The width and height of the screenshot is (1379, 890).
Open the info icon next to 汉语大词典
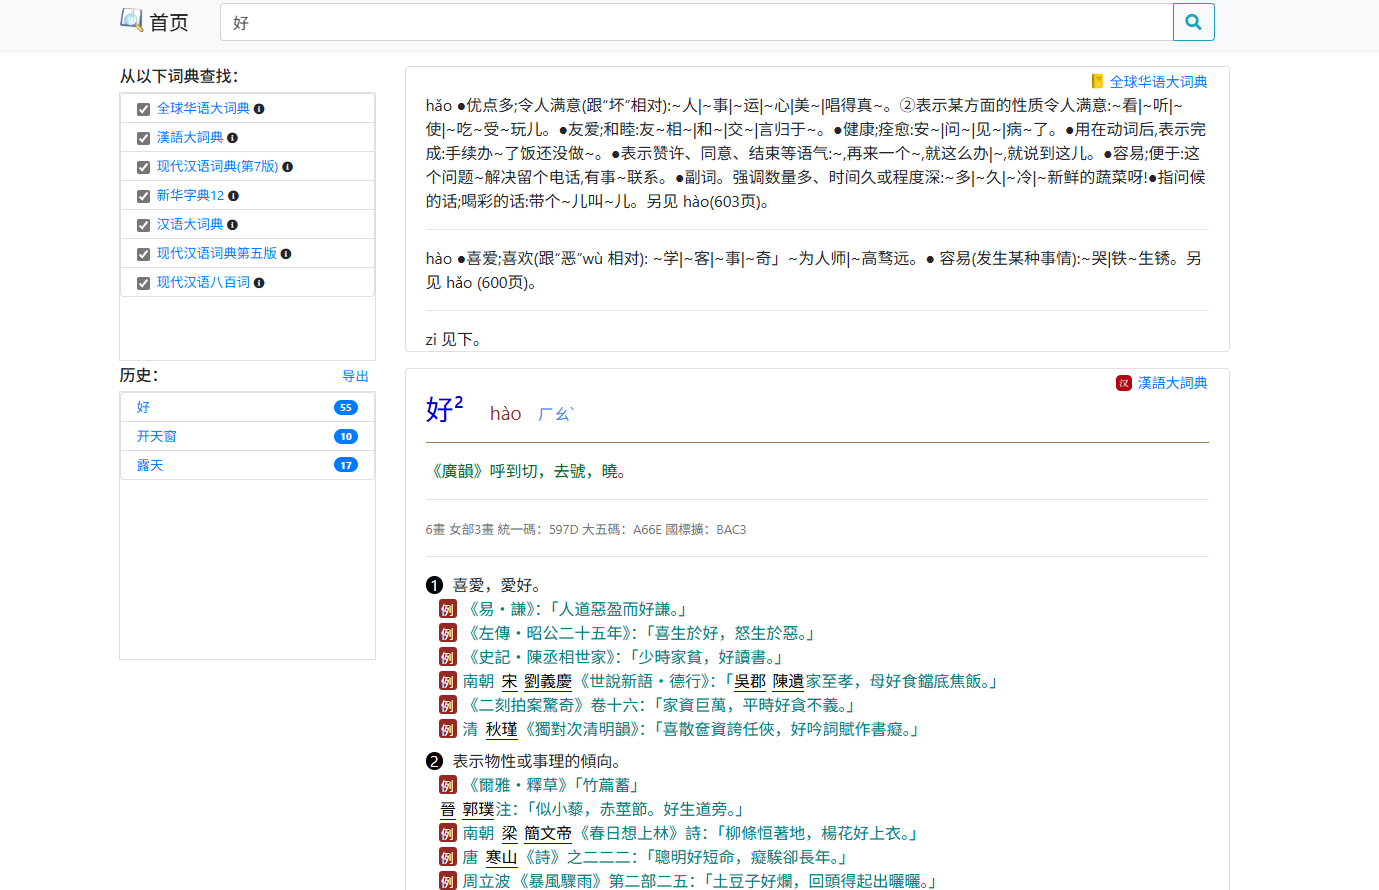[x=233, y=224]
